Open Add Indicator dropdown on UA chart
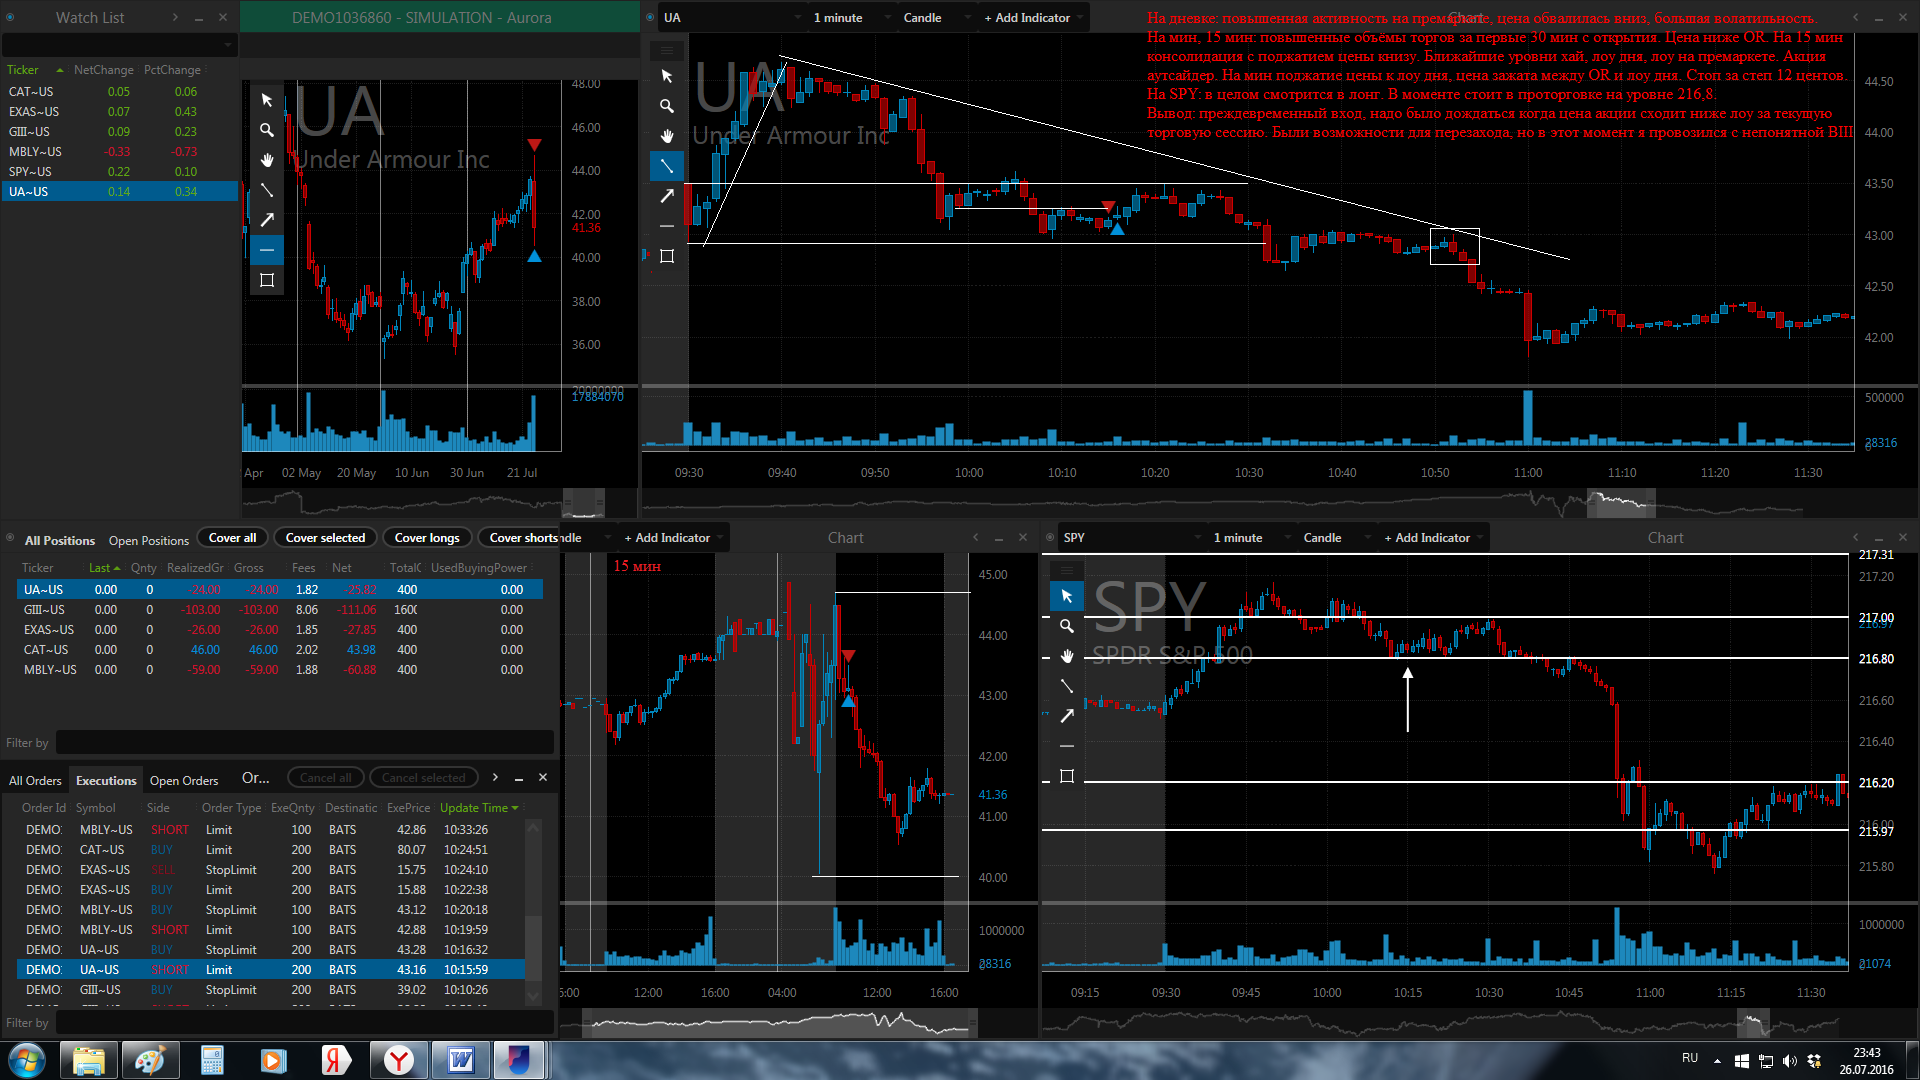Image resolution: width=1920 pixels, height=1080 pixels. tap(1033, 18)
